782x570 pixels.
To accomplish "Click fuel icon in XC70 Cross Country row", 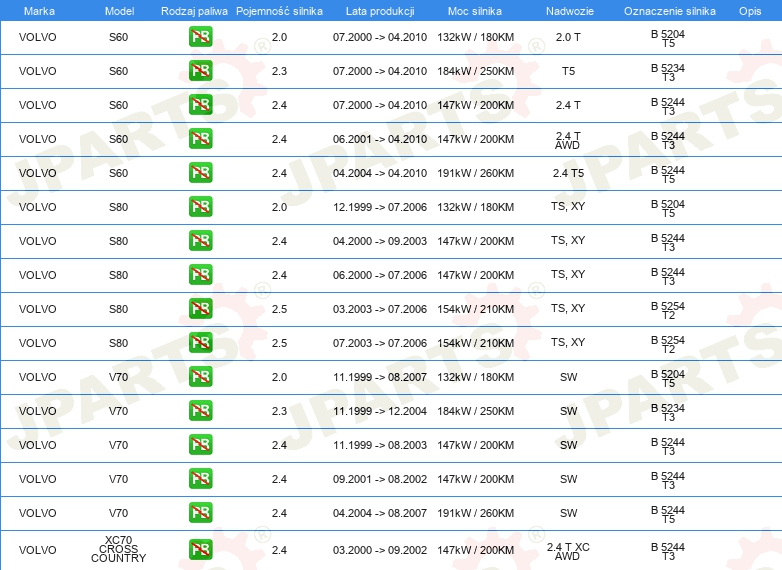I will (200, 549).
